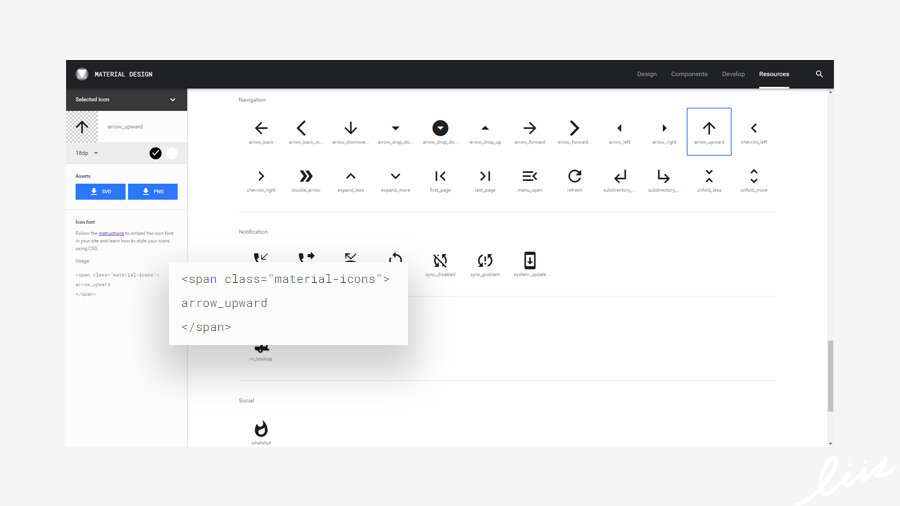
Task: Open the Design menu item
Action: pos(646,74)
